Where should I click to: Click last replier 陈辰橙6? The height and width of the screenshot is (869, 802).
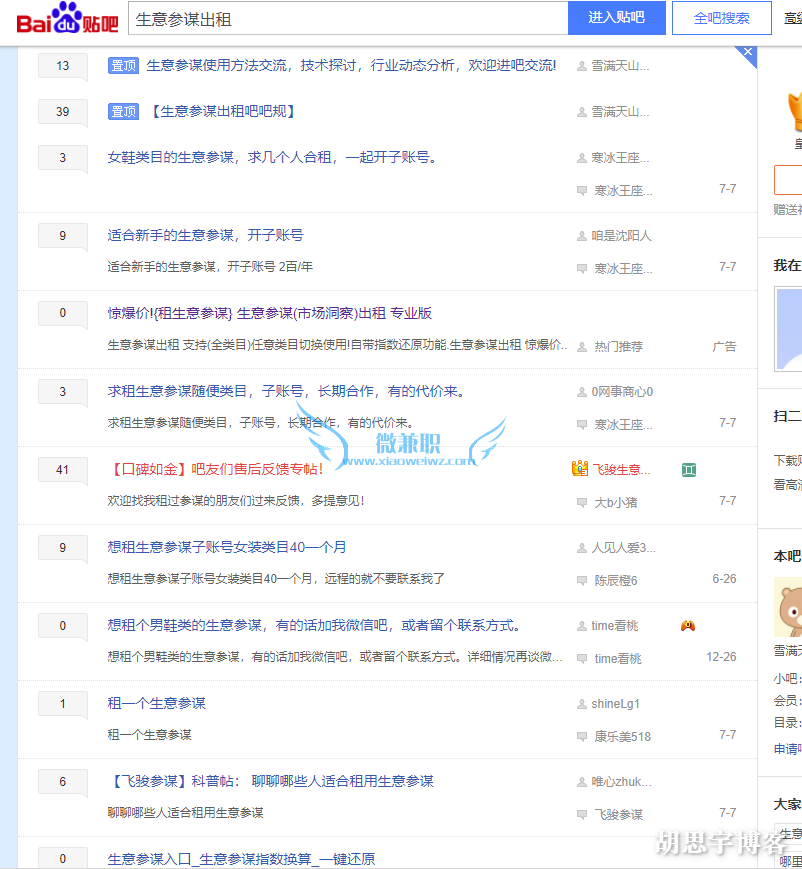click(616, 581)
